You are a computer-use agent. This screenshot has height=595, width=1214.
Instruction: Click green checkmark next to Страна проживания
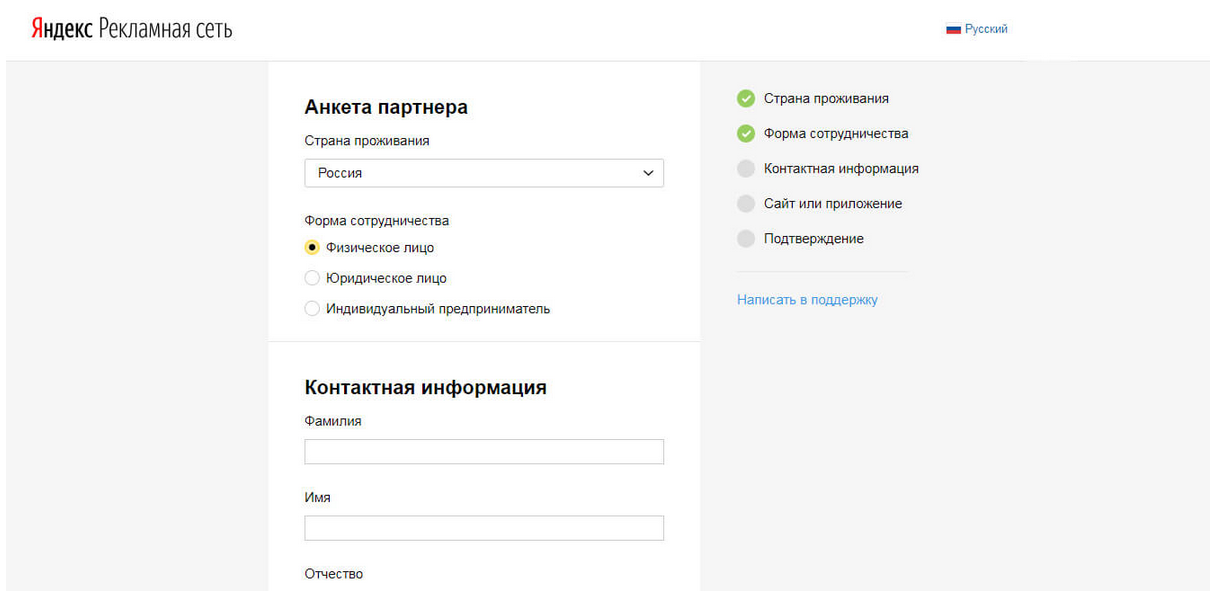coord(746,99)
